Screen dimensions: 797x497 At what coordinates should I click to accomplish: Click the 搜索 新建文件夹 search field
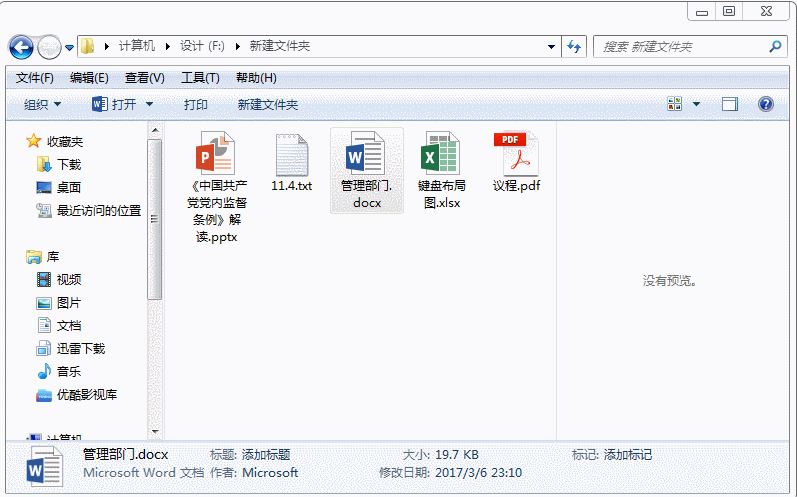point(680,46)
